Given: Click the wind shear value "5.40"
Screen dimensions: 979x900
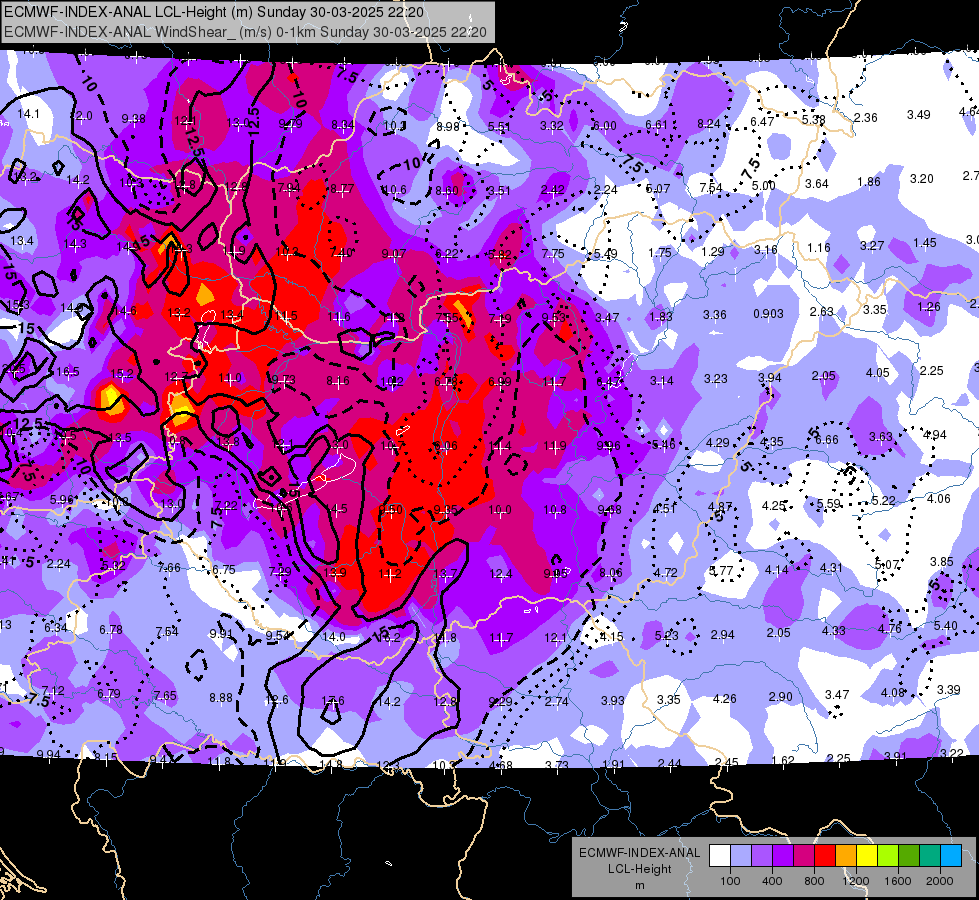Looking at the screenshot, I should point(945,625).
